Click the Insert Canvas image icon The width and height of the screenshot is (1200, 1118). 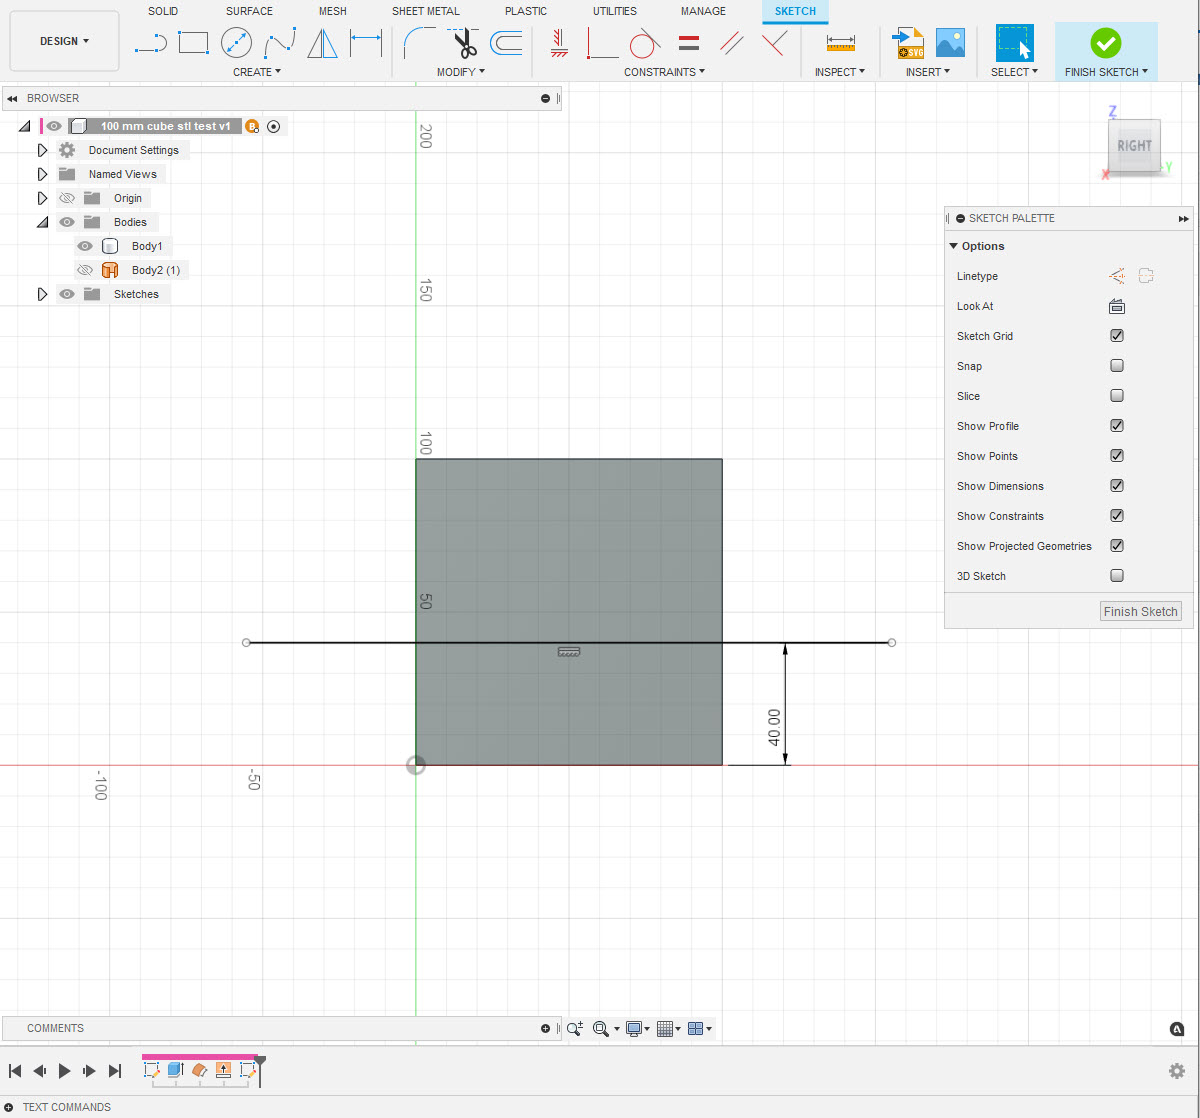pos(949,43)
